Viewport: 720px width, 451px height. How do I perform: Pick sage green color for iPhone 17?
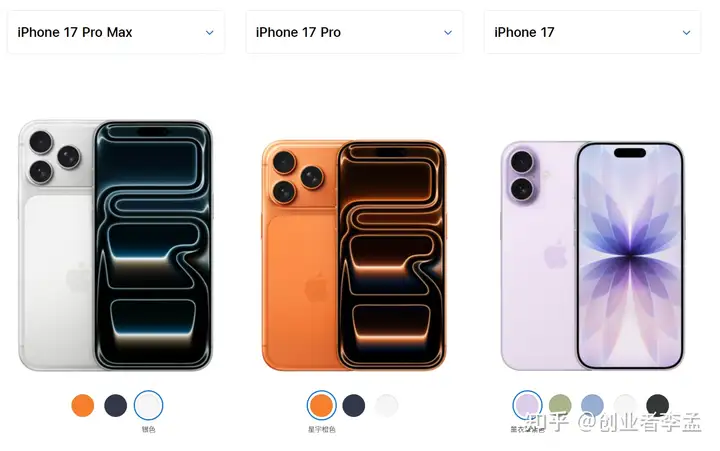[x=560, y=406]
